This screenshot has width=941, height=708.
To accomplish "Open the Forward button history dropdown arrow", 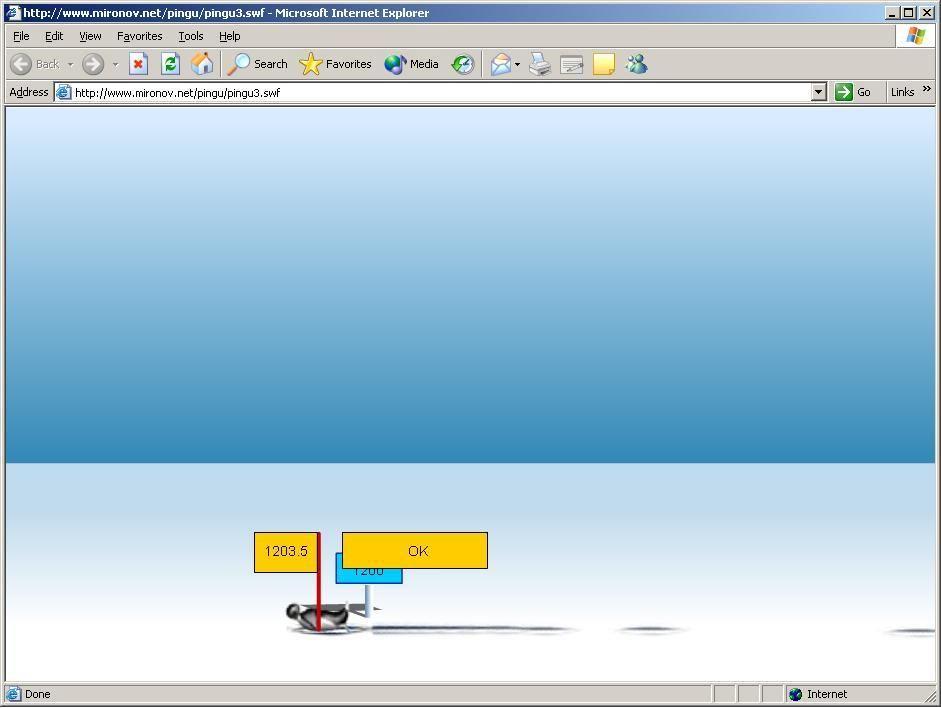I will [115, 64].
